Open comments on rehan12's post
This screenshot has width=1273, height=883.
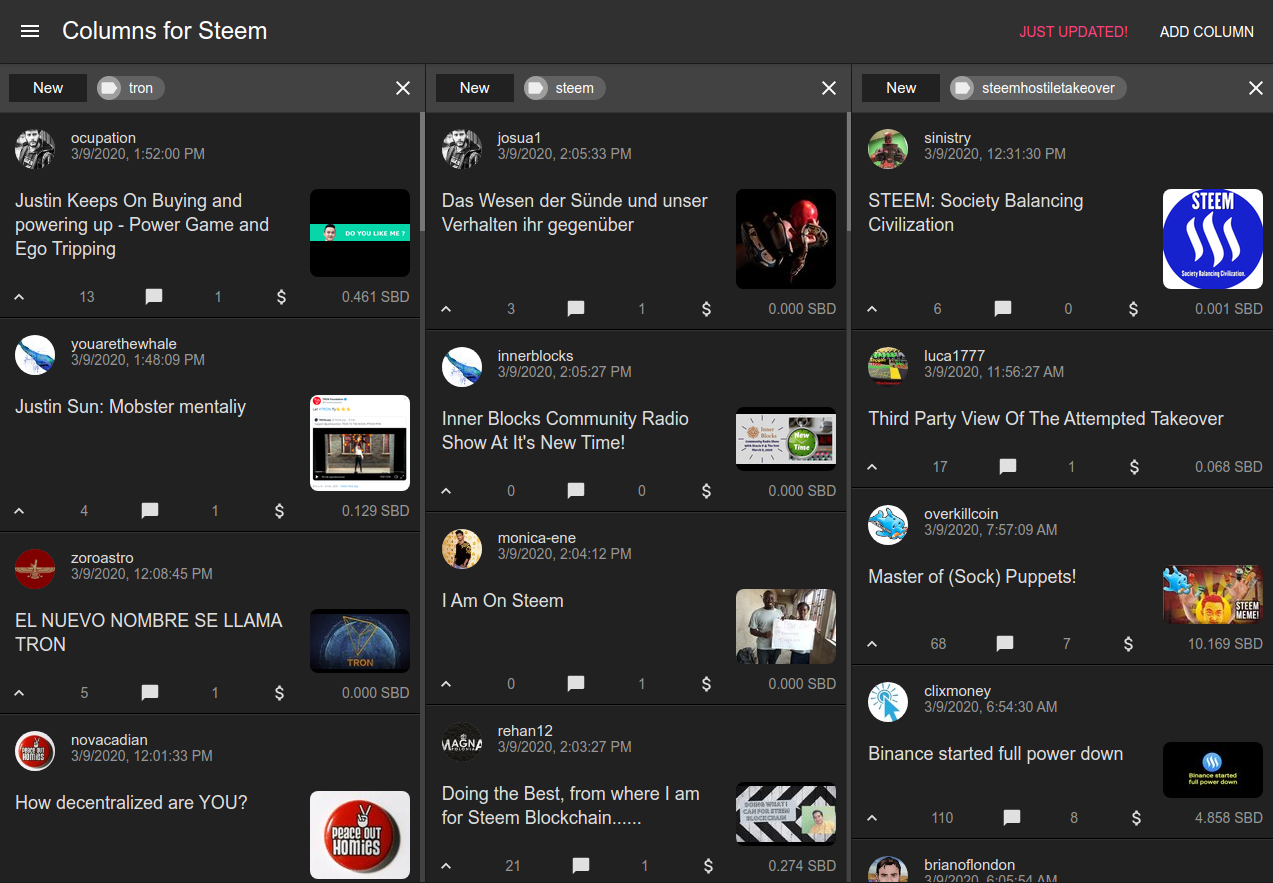tap(580, 865)
